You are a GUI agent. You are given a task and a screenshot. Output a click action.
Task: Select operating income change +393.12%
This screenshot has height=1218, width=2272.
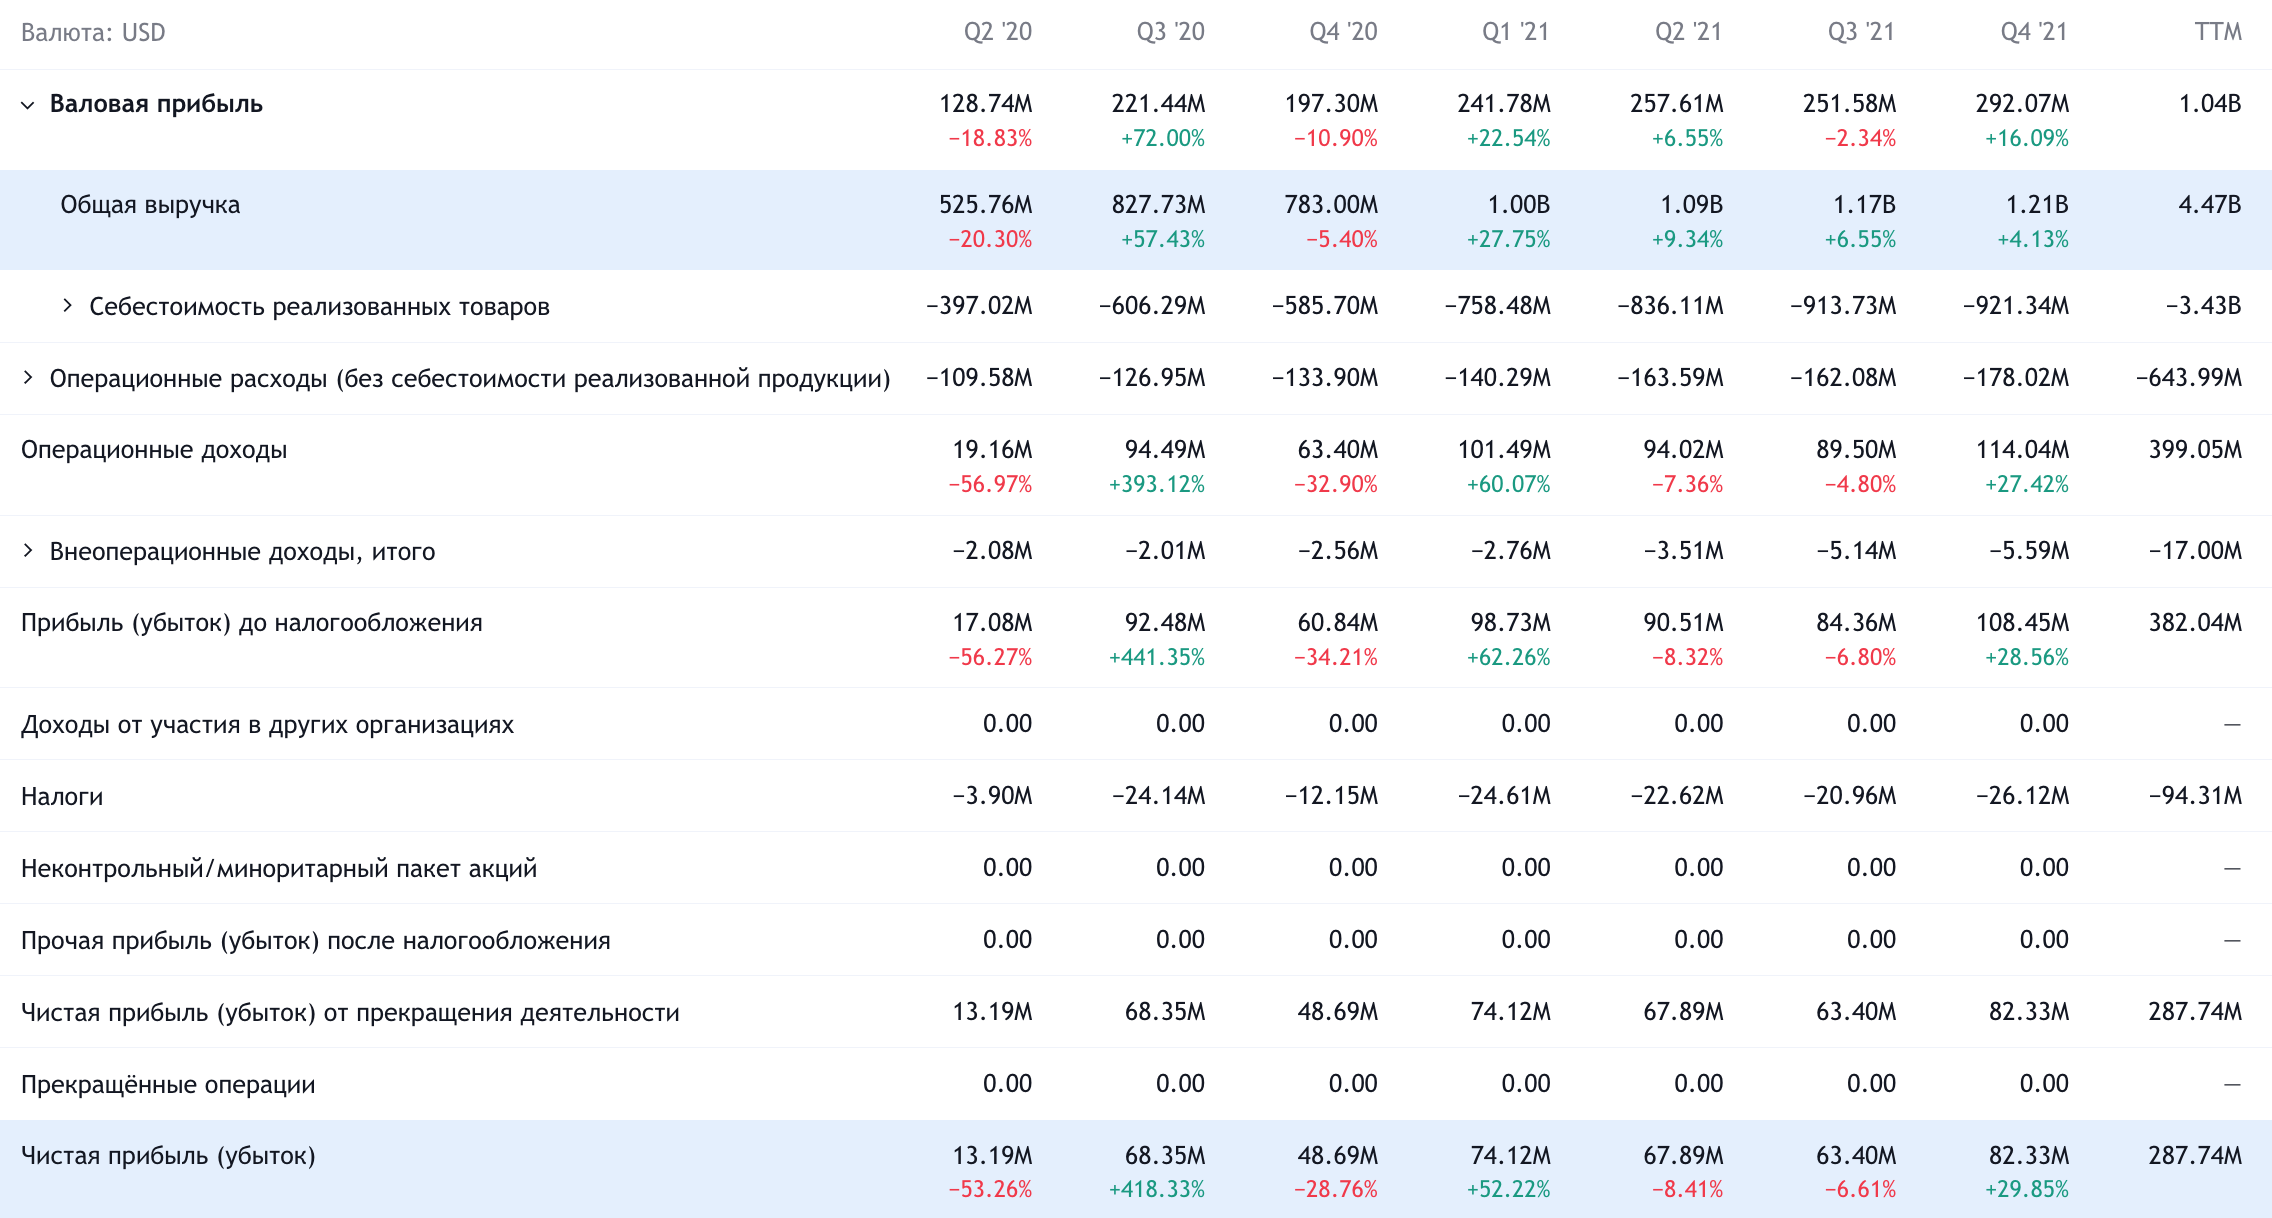[x=1156, y=485]
